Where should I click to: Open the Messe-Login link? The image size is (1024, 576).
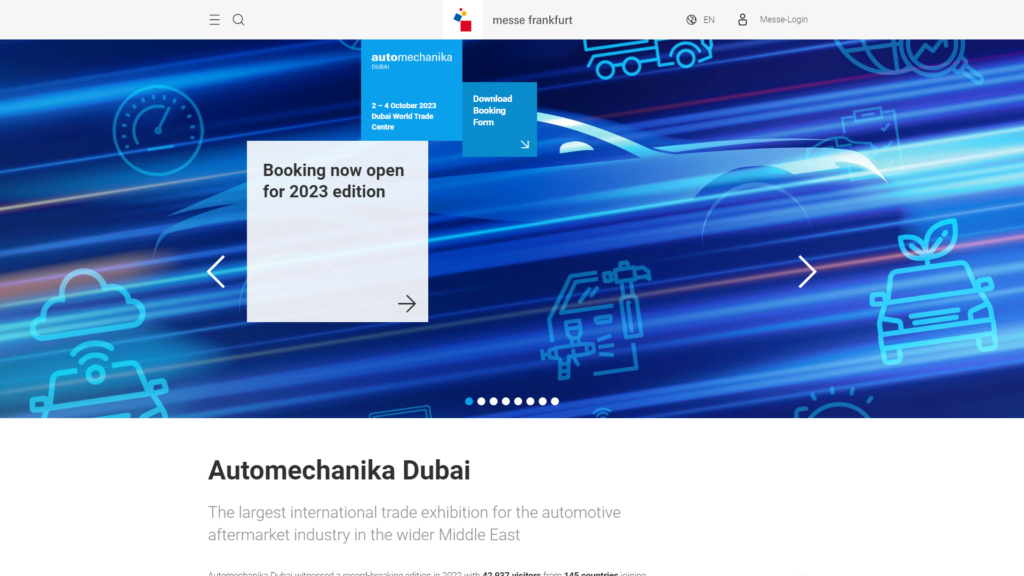tap(784, 20)
